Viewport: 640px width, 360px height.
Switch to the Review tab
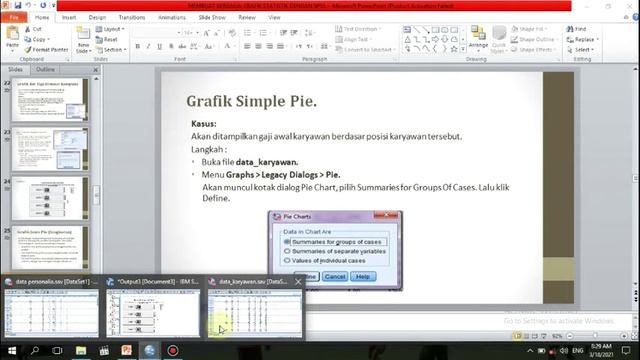tap(247, 18)
